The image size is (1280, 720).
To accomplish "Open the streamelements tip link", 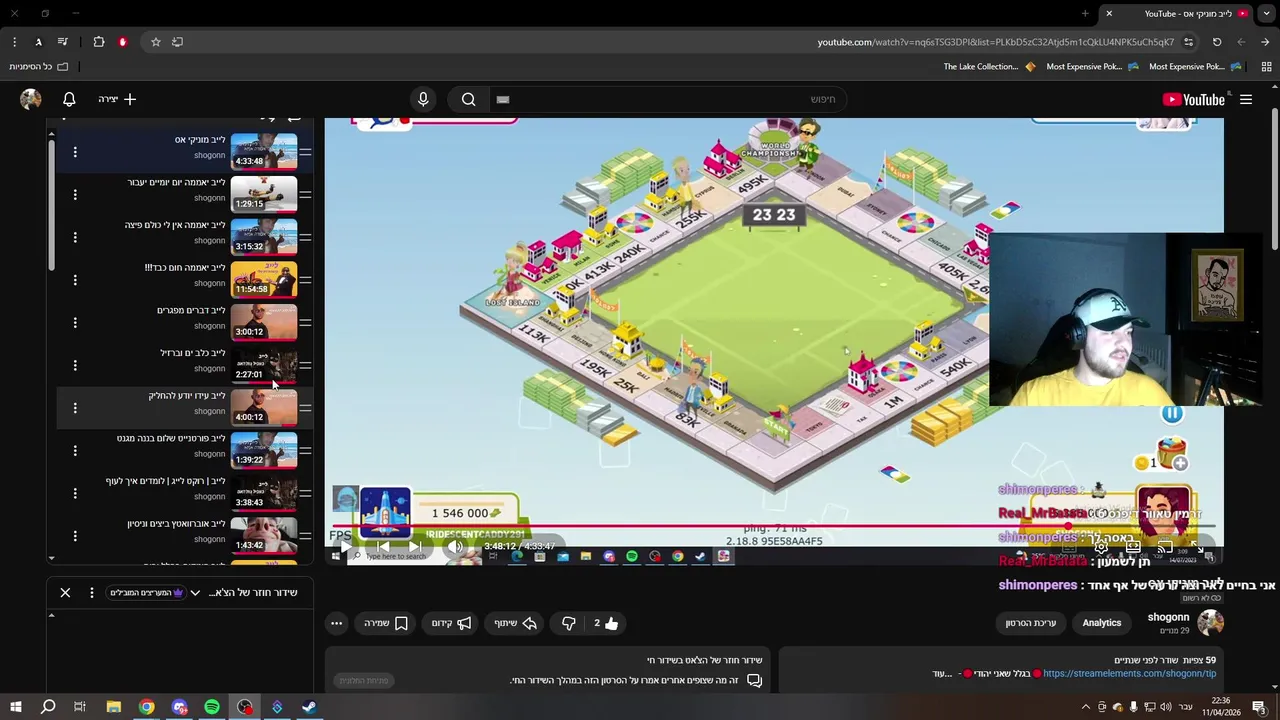I will coord(1129,674).
